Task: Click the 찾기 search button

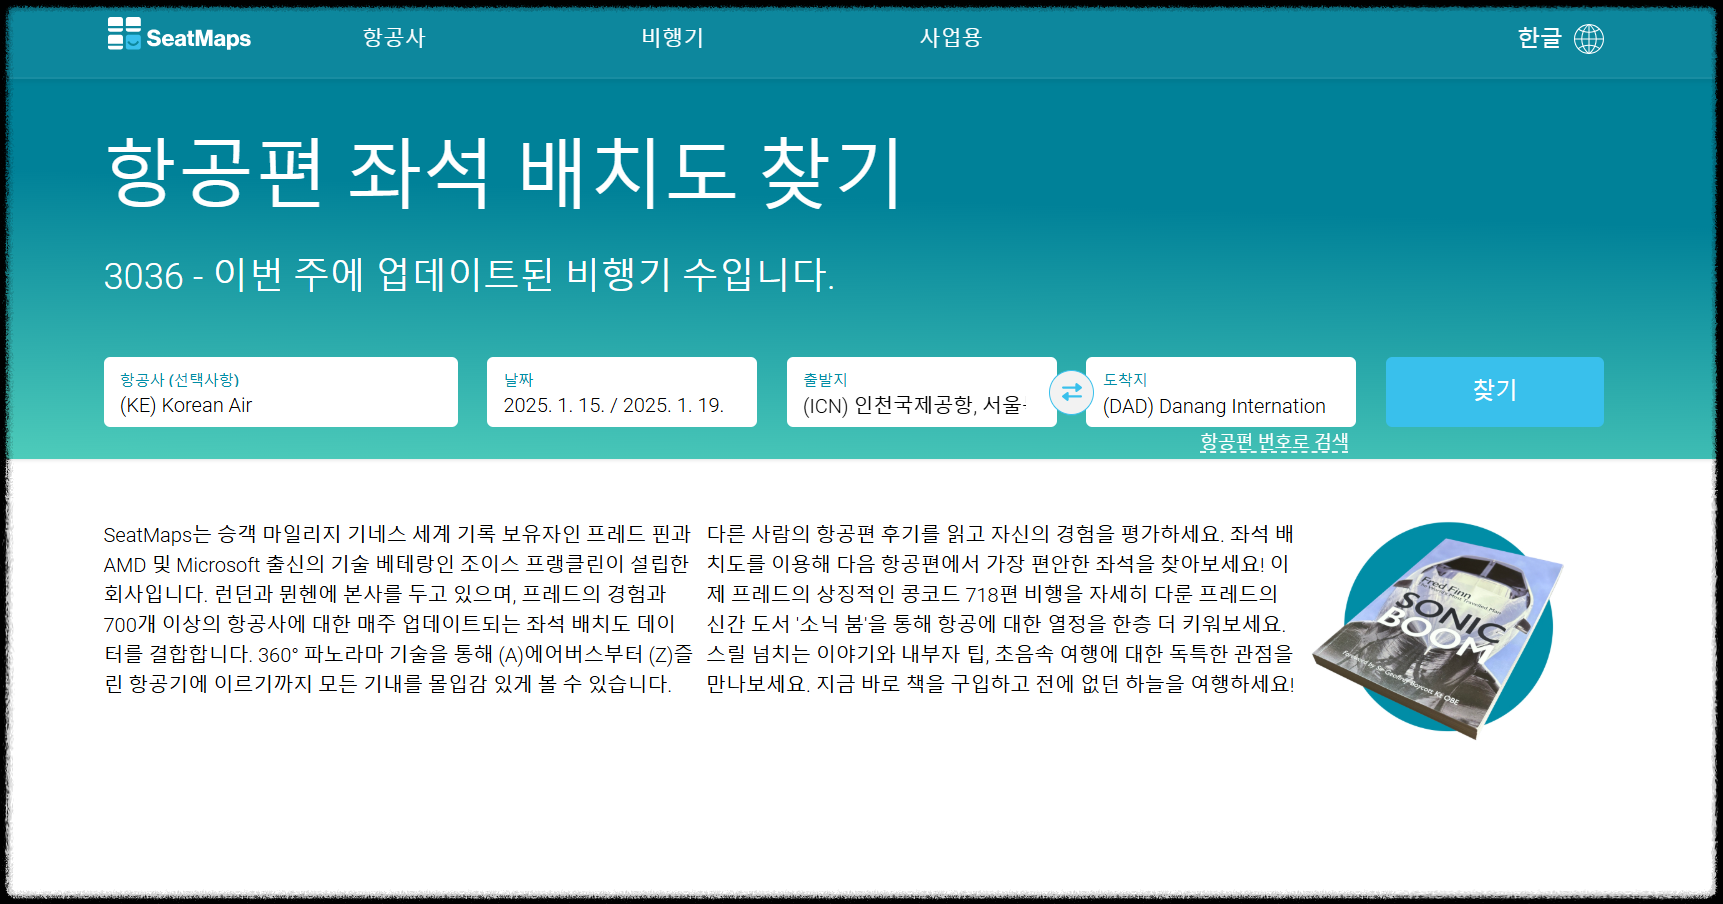Action: click(x=1494, y=392)
